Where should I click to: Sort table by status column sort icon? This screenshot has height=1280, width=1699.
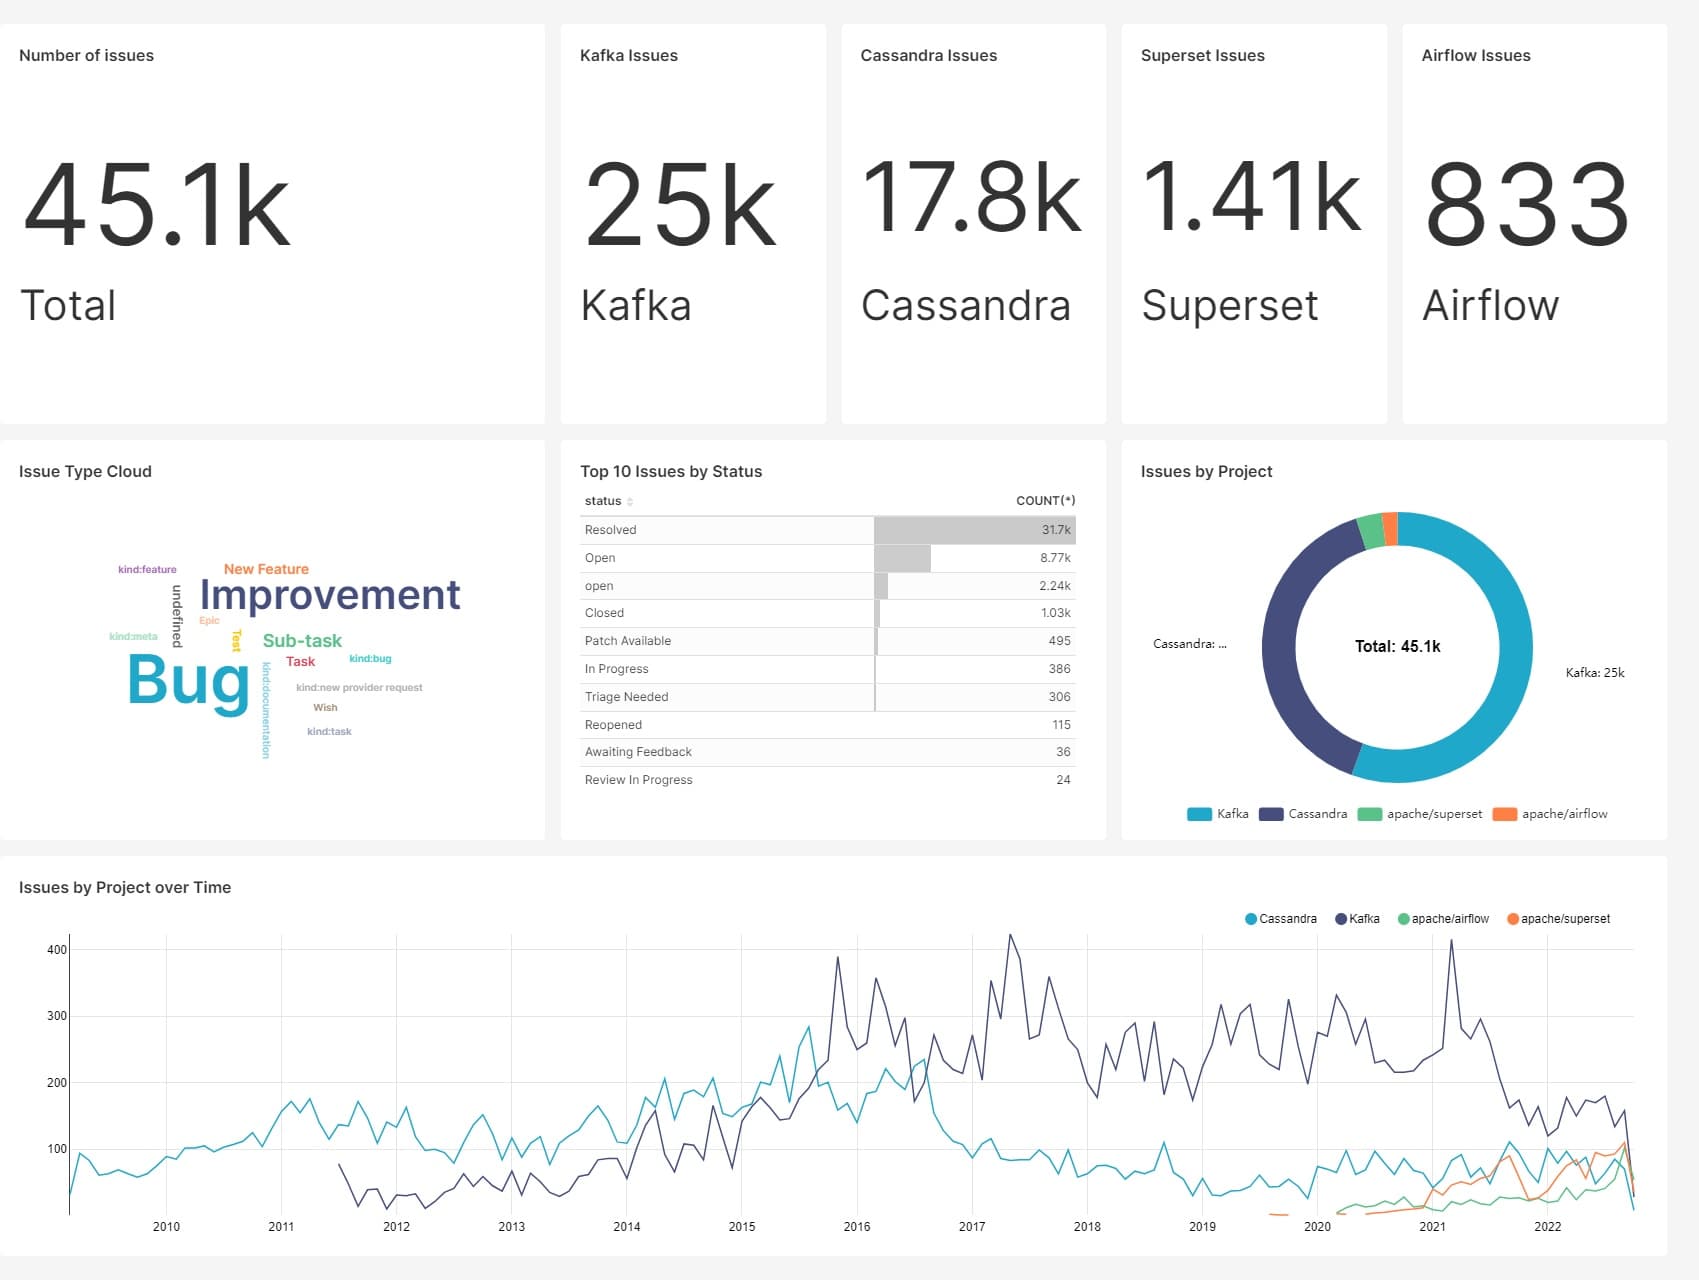coord(630,501)
